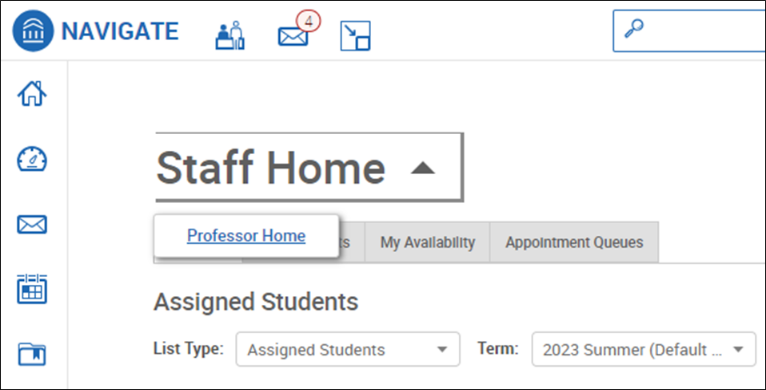Go to Home via sidebar house icon
The image size is (766, 390).
tap(32, 93)
